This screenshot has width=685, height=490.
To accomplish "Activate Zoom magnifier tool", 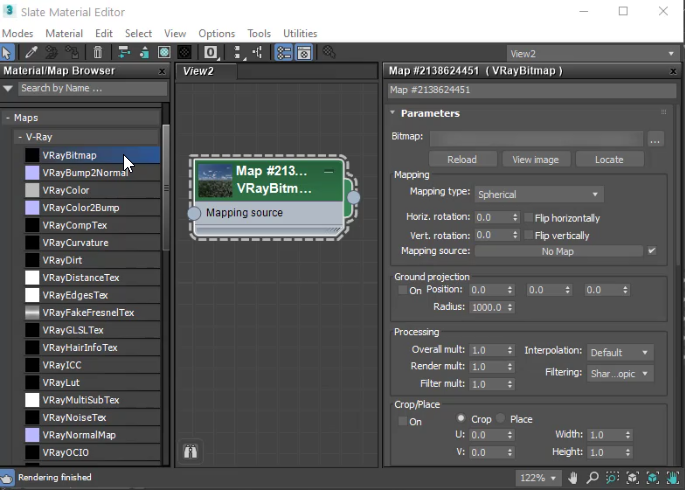I will 592,478.
